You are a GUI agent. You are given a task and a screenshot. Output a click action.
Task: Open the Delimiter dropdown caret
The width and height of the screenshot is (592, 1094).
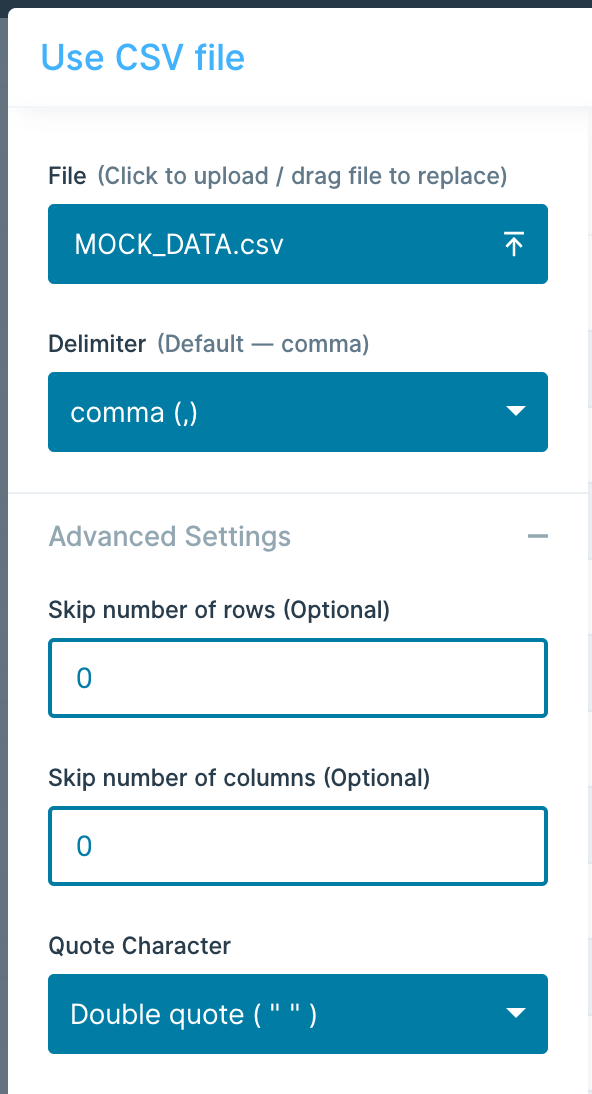click(515, 412)
